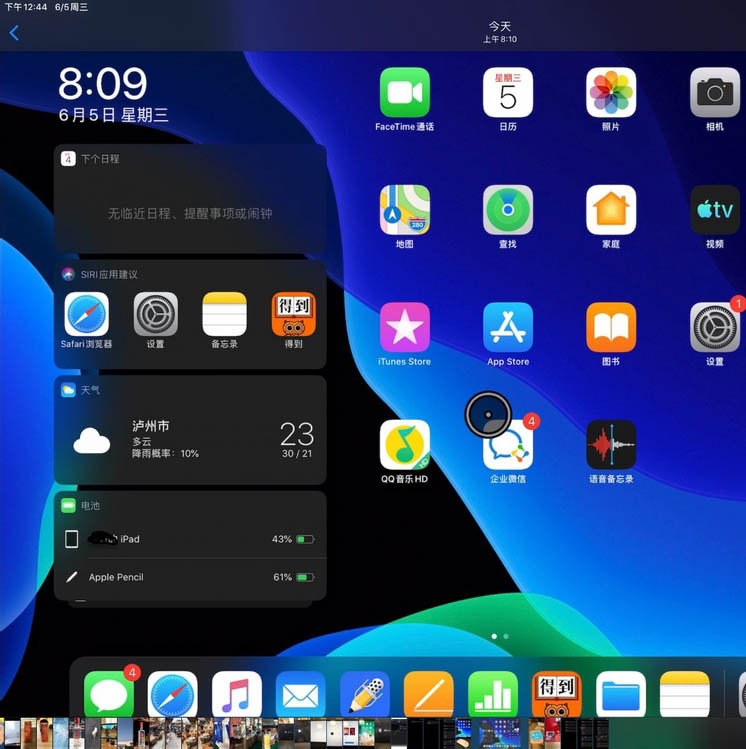Launch the Photos app on home screen

(611, 92)
